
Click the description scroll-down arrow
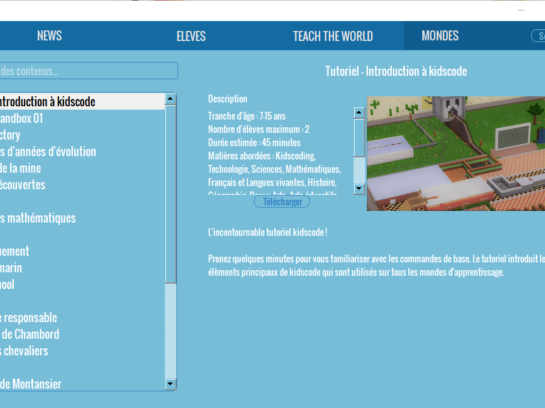click(359, 189)
